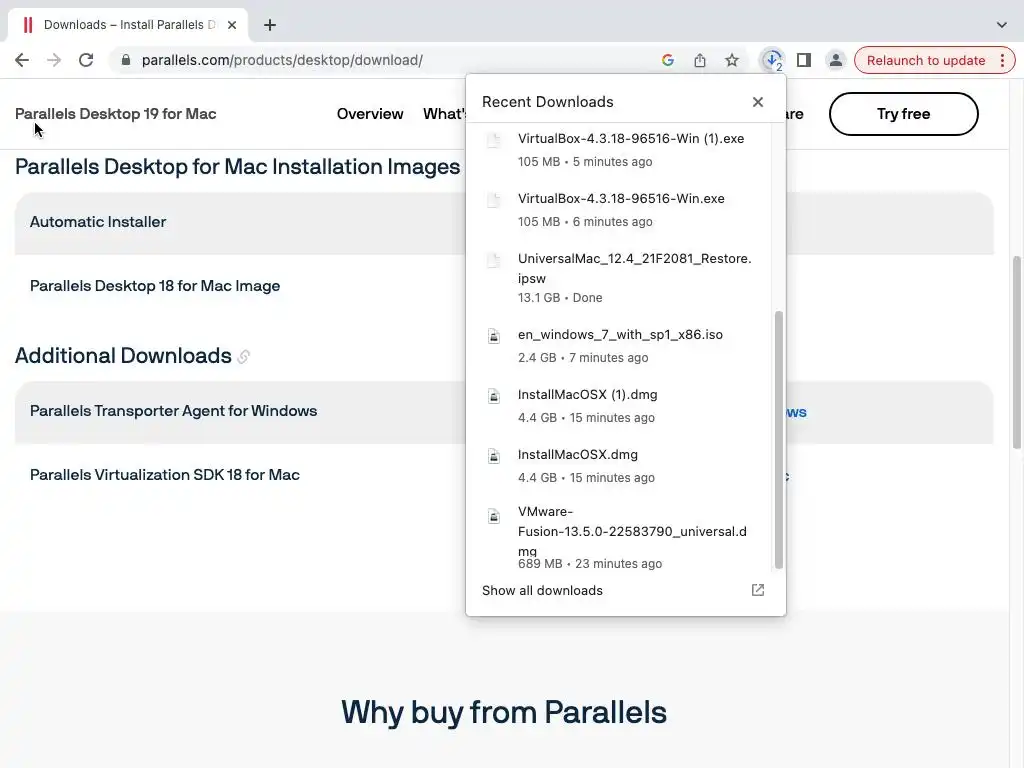Click the Parallels favicon on the tab
The height and width of the screenshot is (768, 1024).
[27, 25]
